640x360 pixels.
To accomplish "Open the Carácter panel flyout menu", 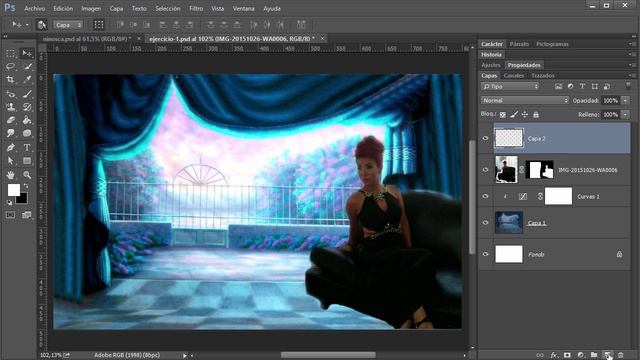I will click(633, 44).
